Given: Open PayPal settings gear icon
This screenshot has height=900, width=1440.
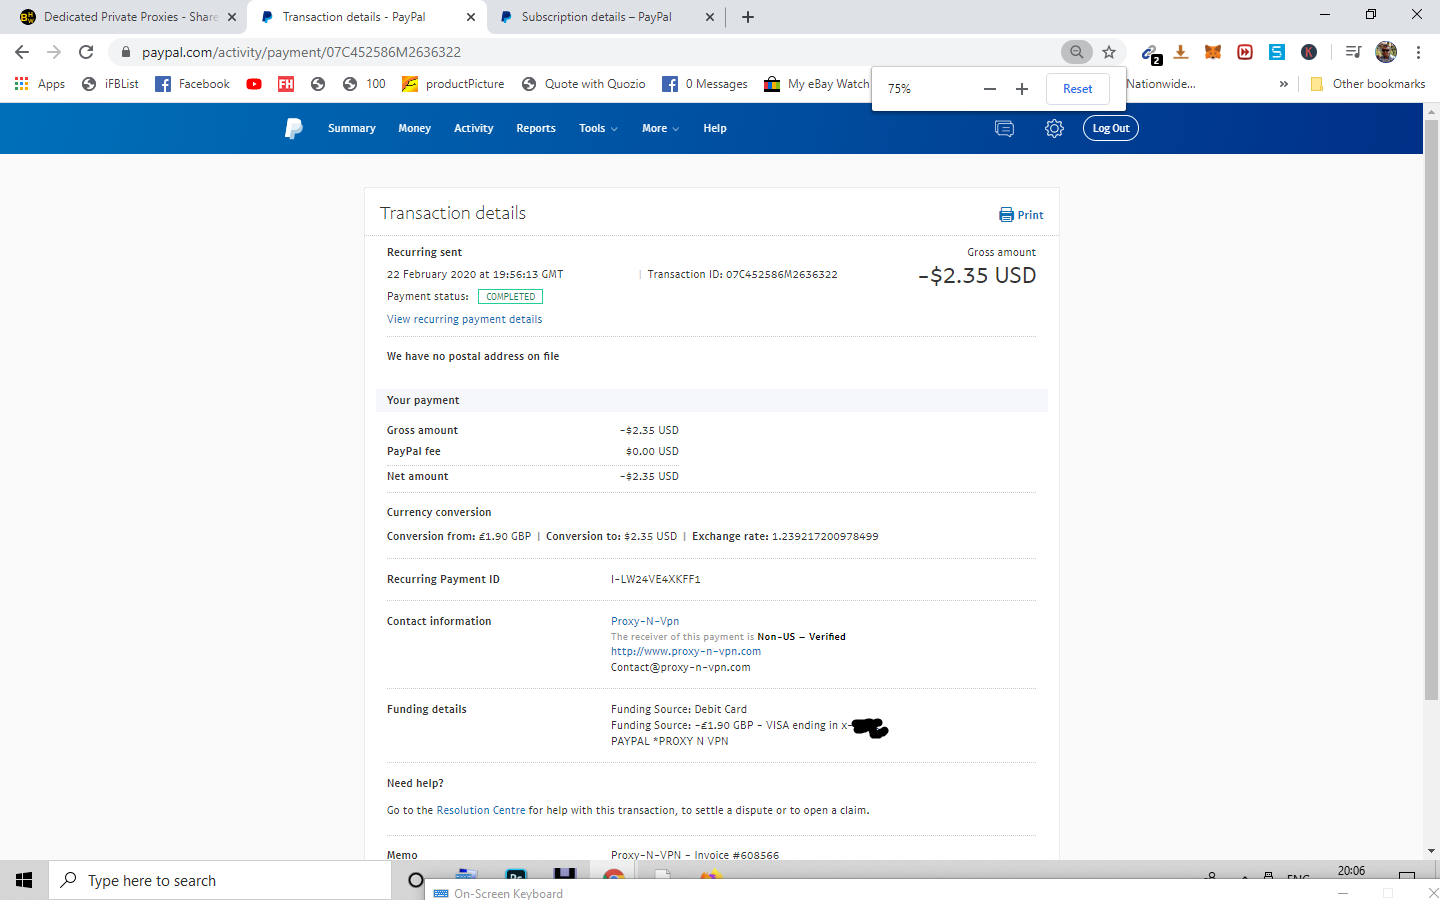Looking at the screenshot, I should click(x=1054, y=128).
